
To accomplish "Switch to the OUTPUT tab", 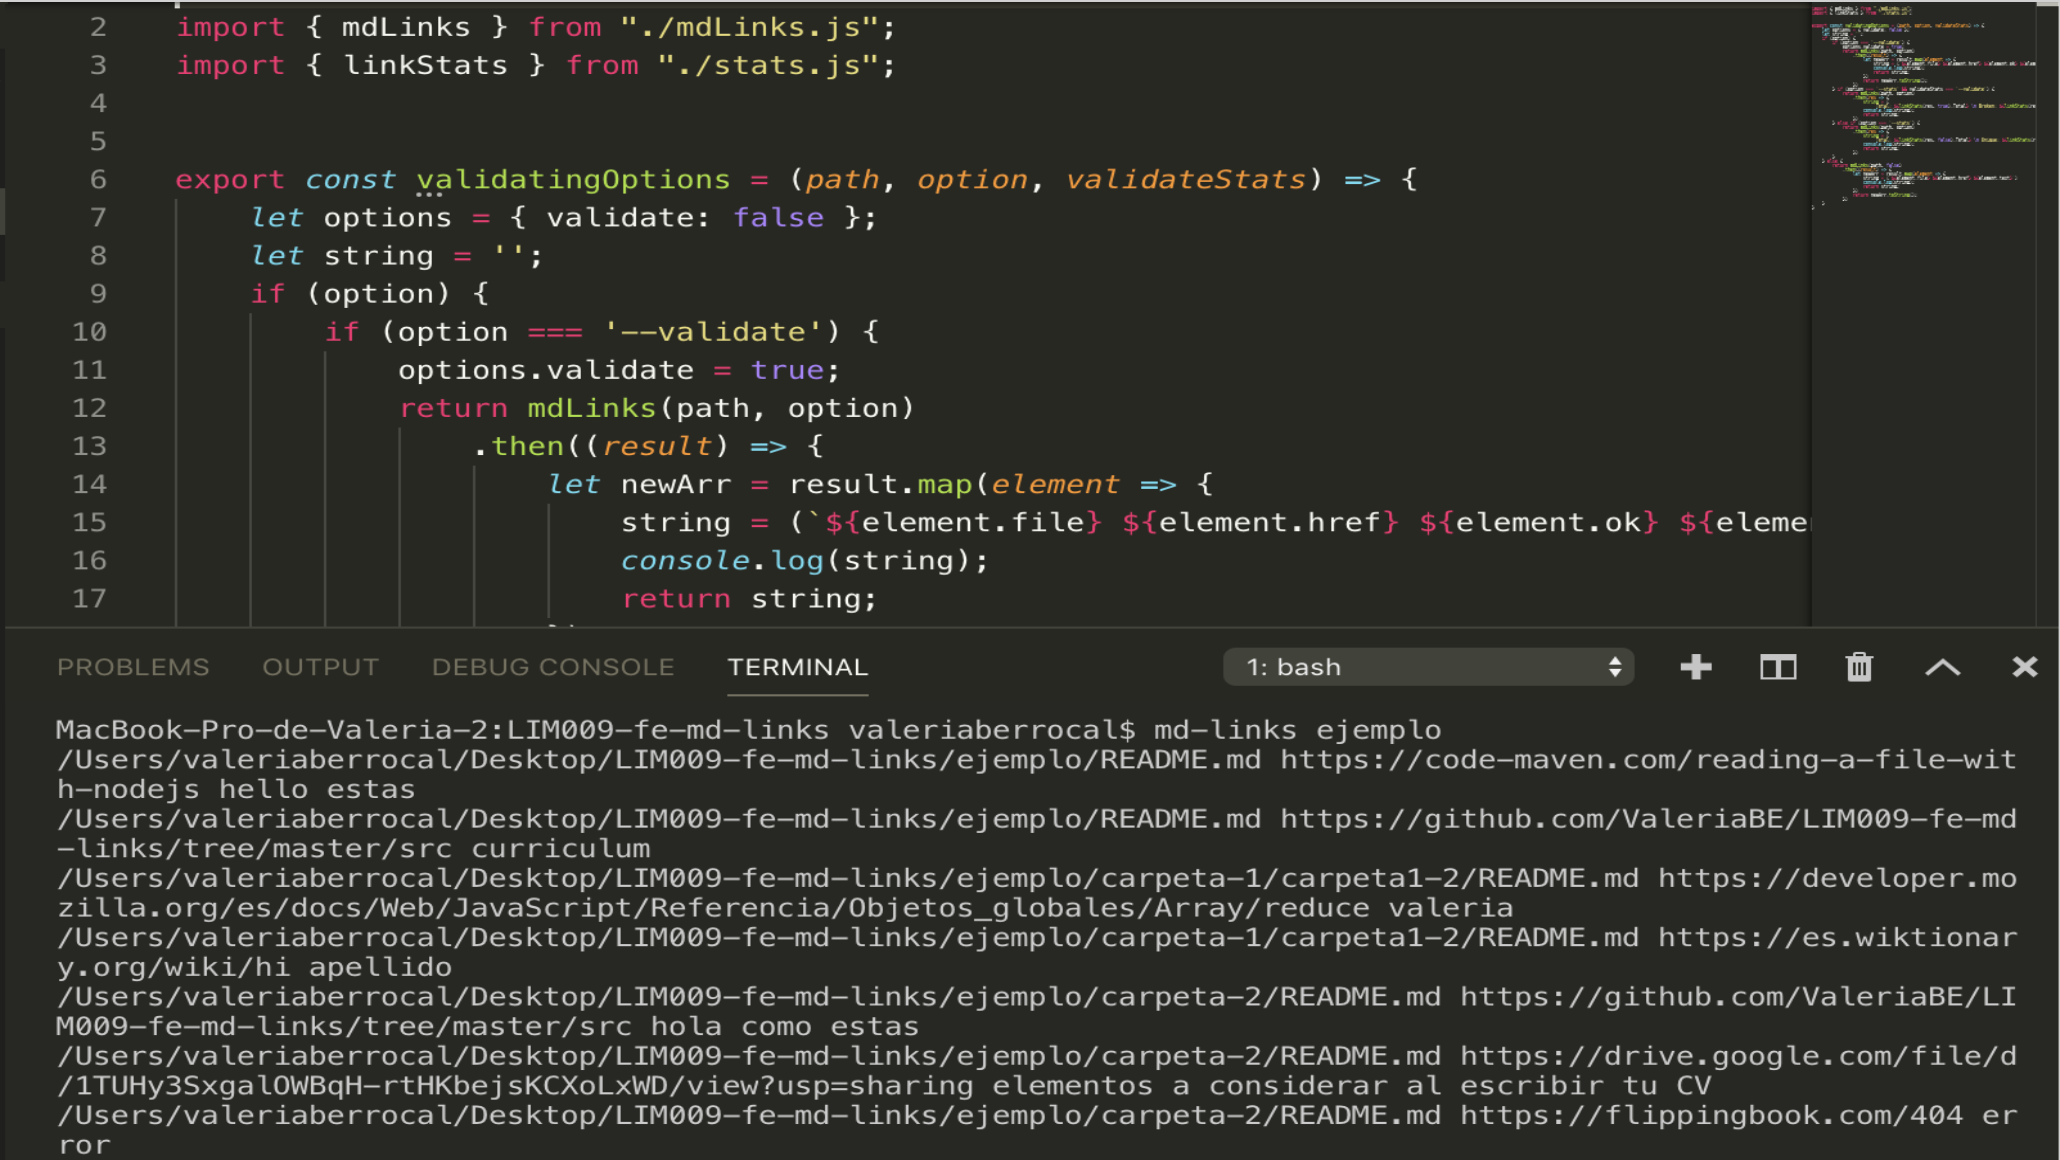I will coord(320,667).
